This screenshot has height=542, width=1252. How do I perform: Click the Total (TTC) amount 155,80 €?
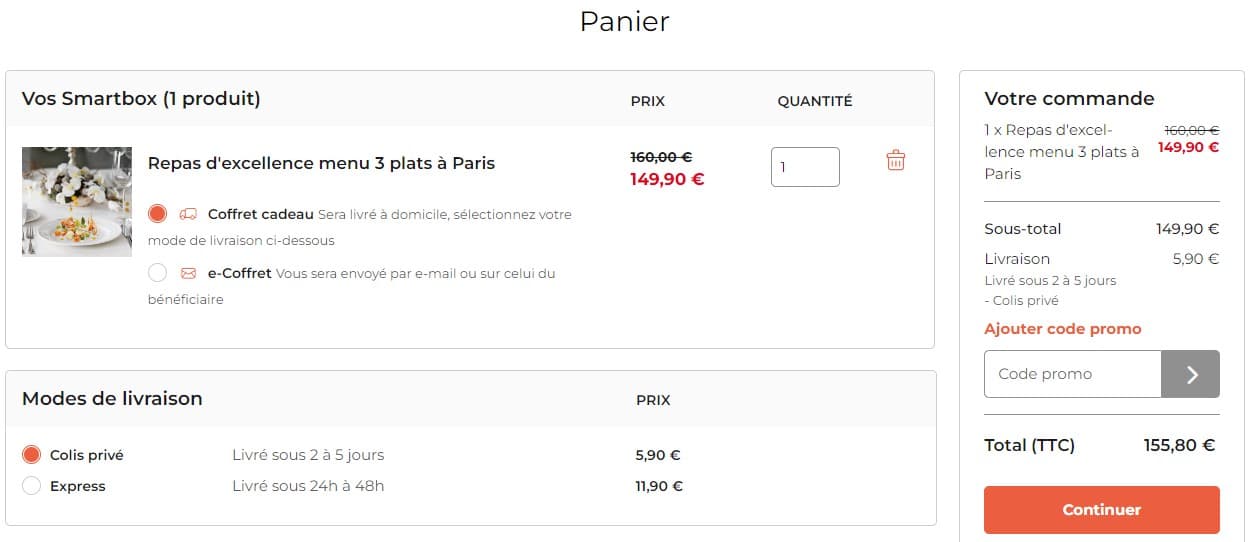pos(1179,445)
